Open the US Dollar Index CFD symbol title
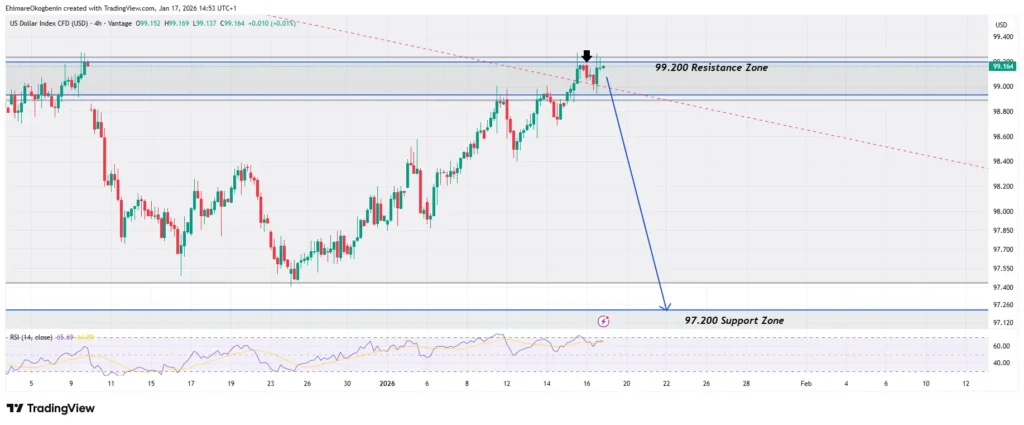Screen dimensions: 1024x425 [69, 23]
